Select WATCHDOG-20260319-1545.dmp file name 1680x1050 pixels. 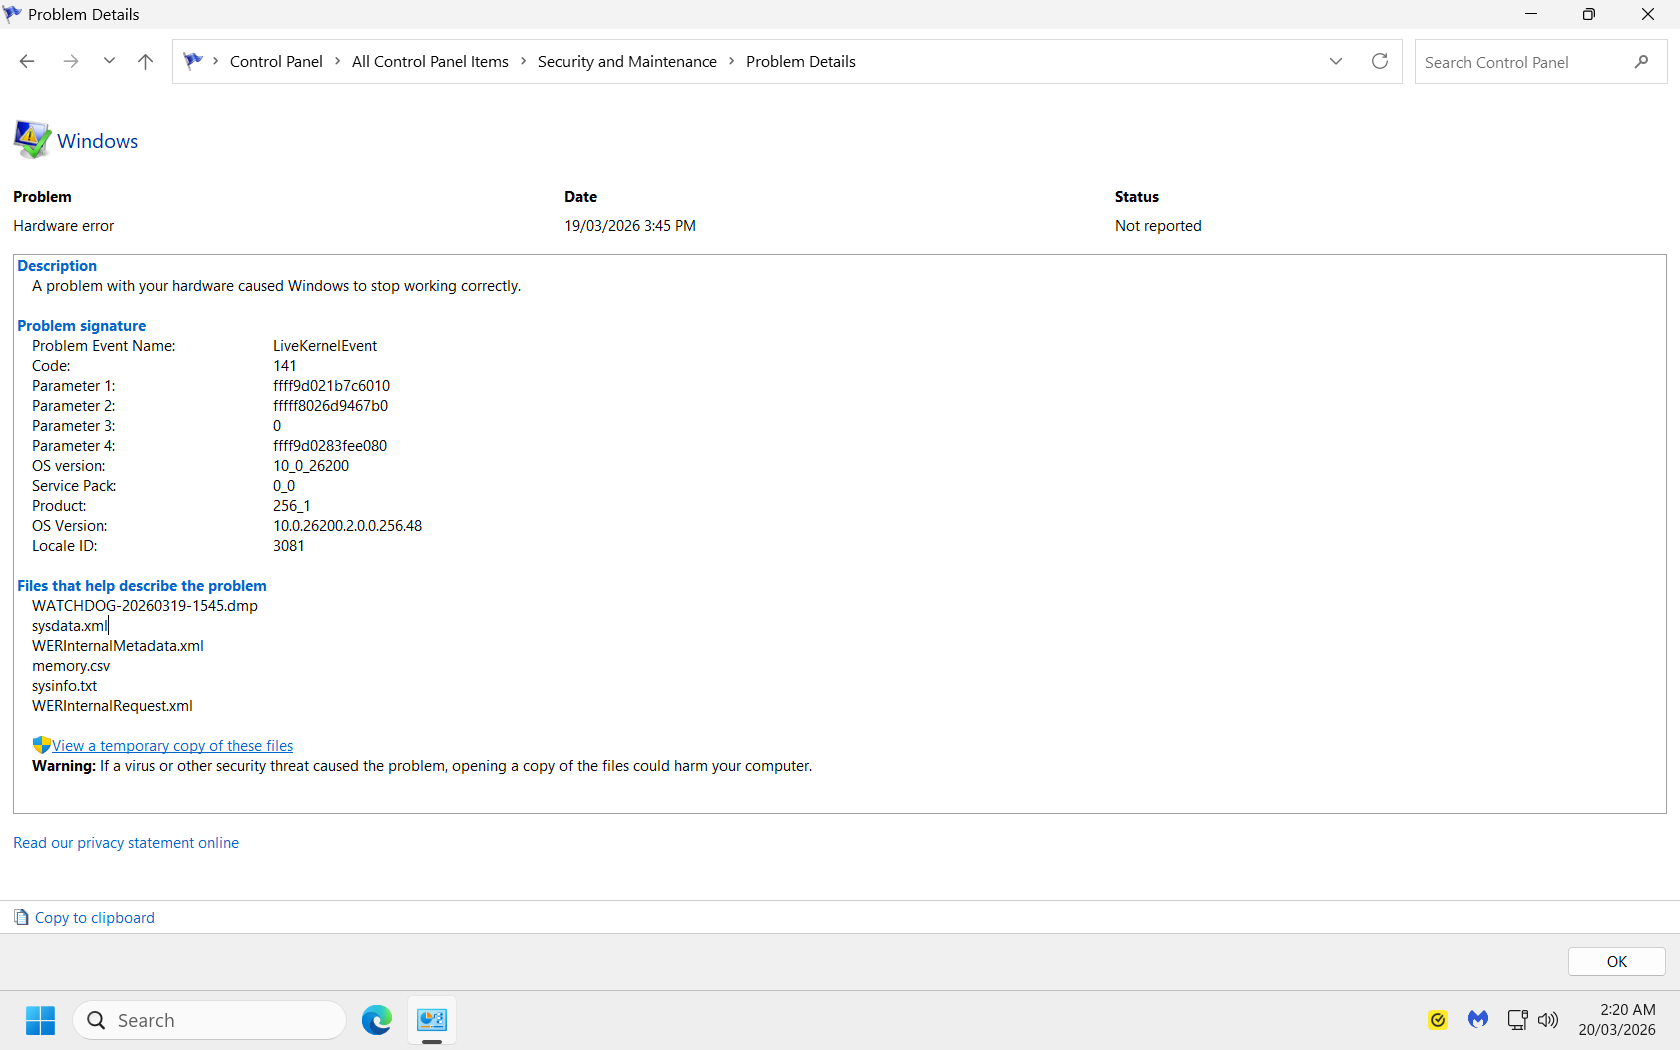(145, 606)
